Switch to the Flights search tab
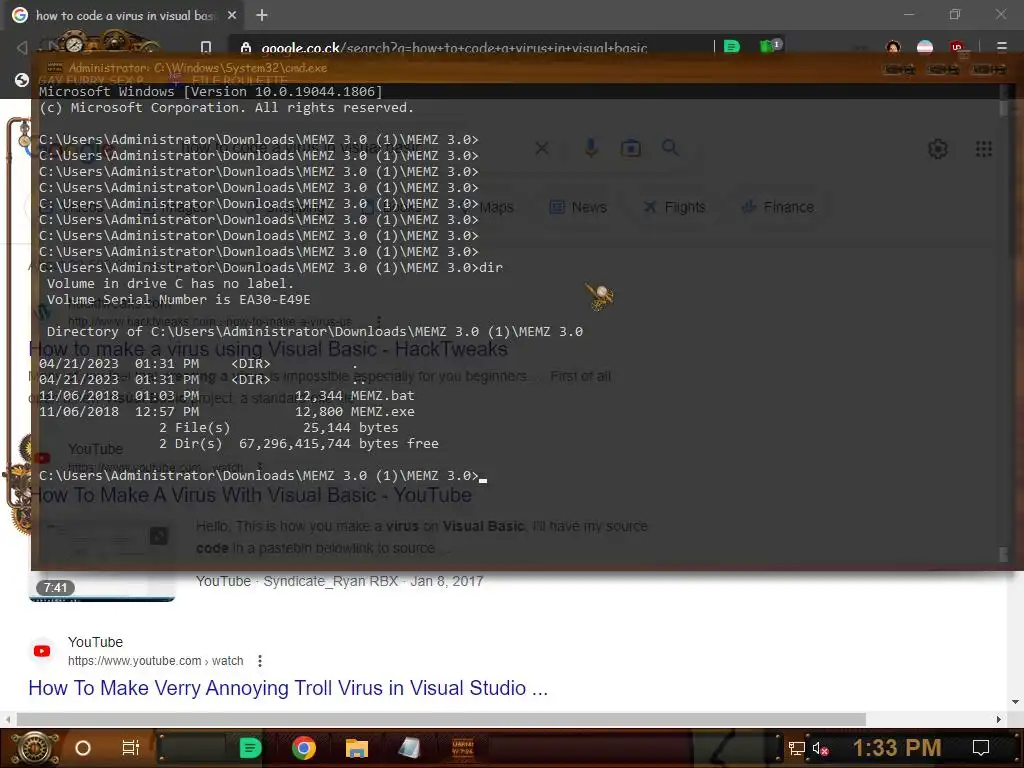 [x=674, y=207]
